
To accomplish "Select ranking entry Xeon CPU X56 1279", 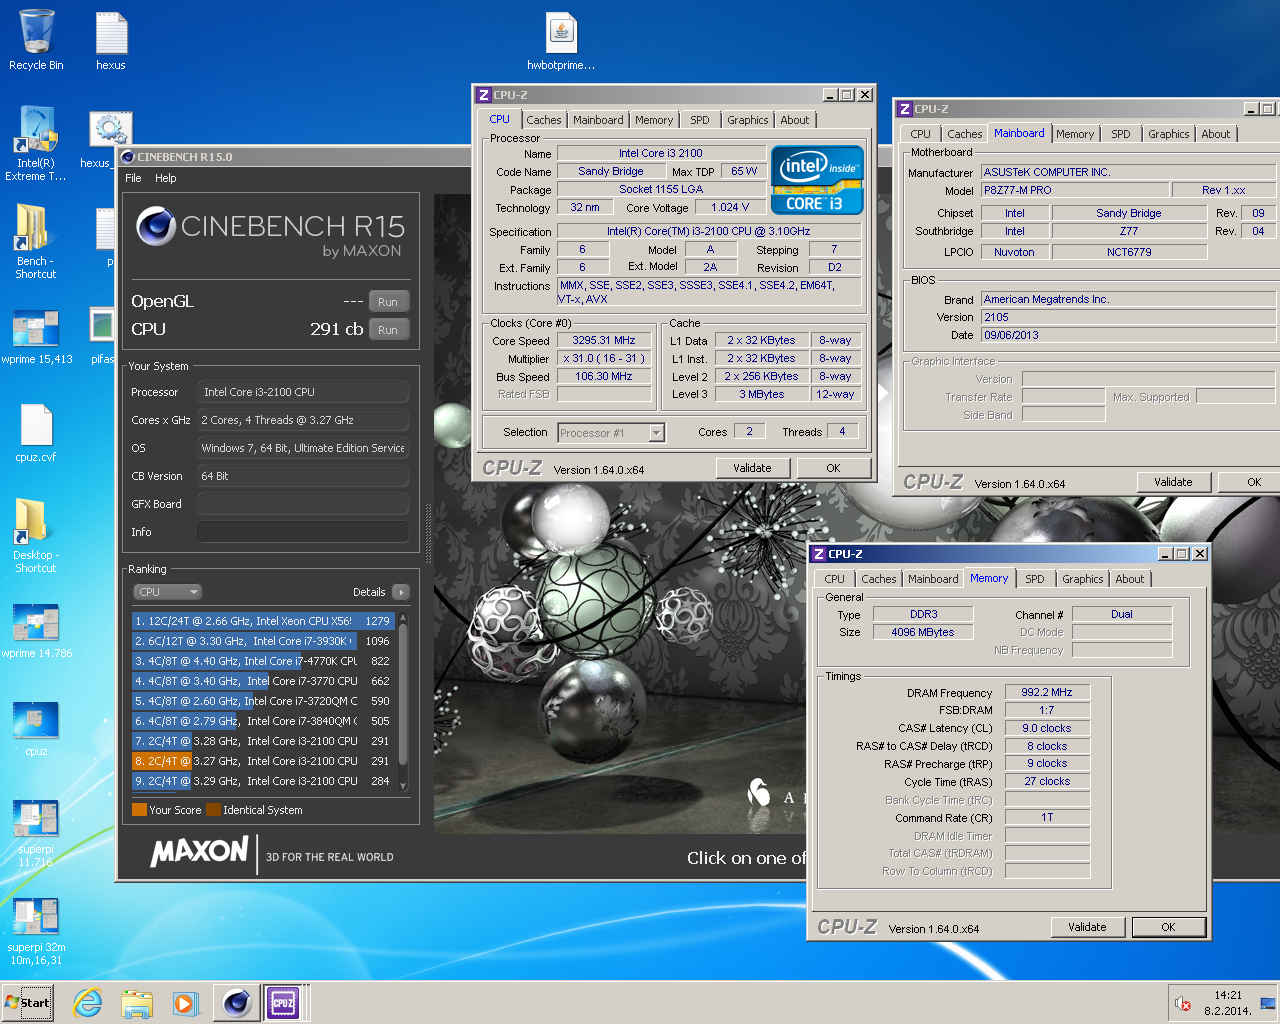I will 263,621.
